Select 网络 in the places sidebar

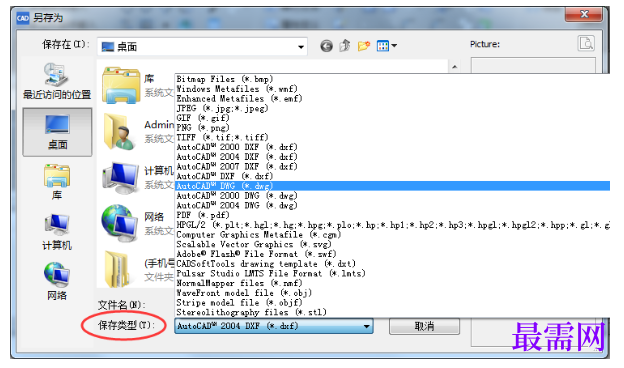[x=57, y=281]
